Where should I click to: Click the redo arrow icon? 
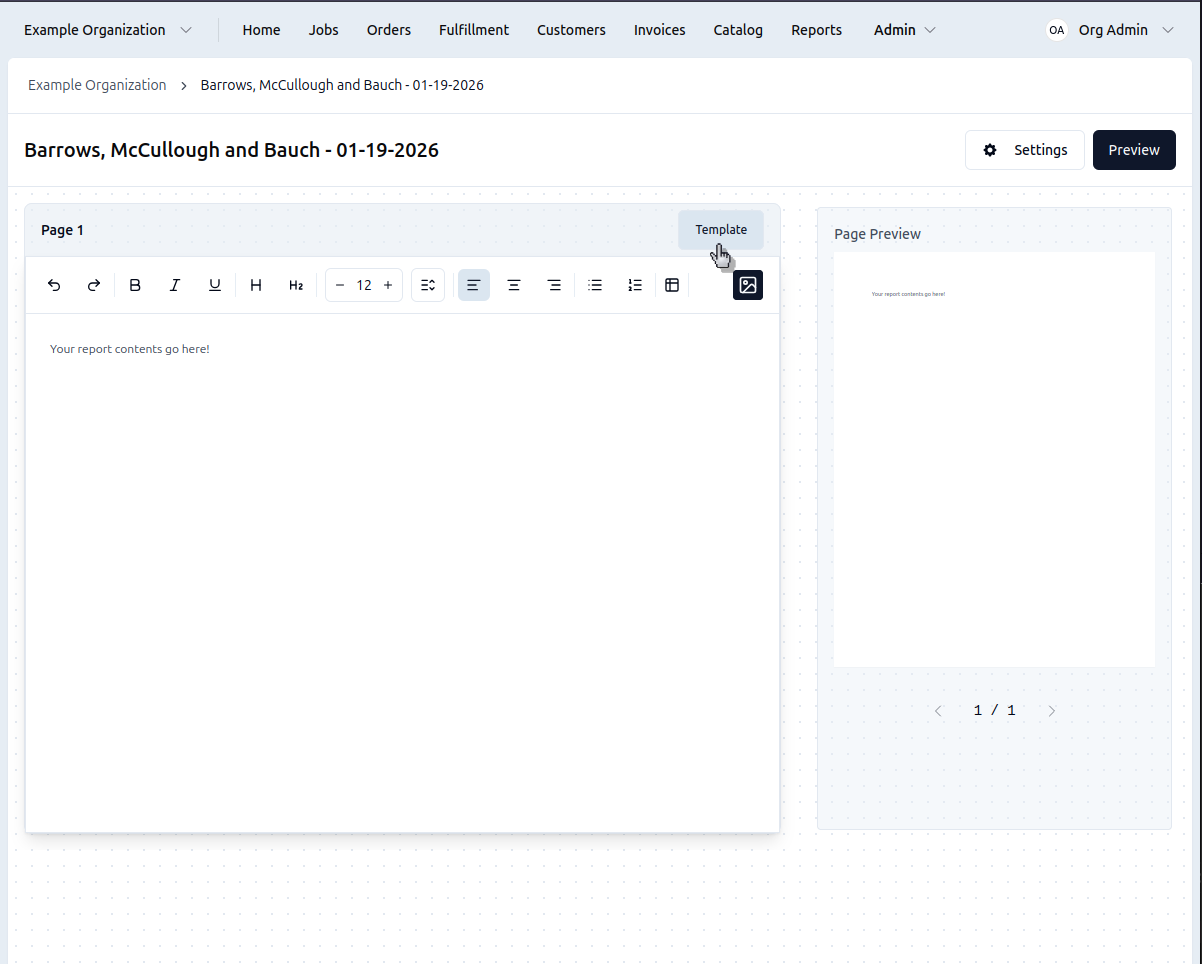(x=94, y=285)
